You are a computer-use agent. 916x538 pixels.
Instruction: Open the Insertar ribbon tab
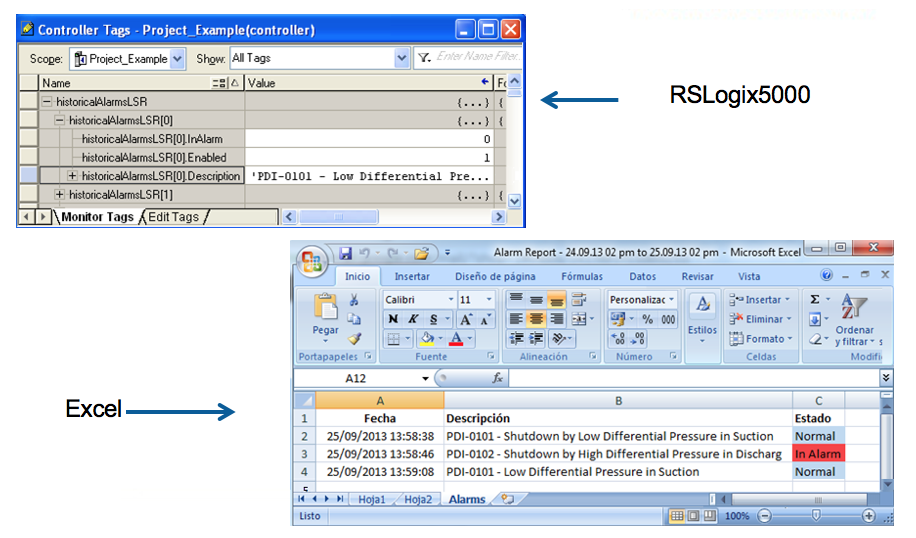click(x=412, y=276)
